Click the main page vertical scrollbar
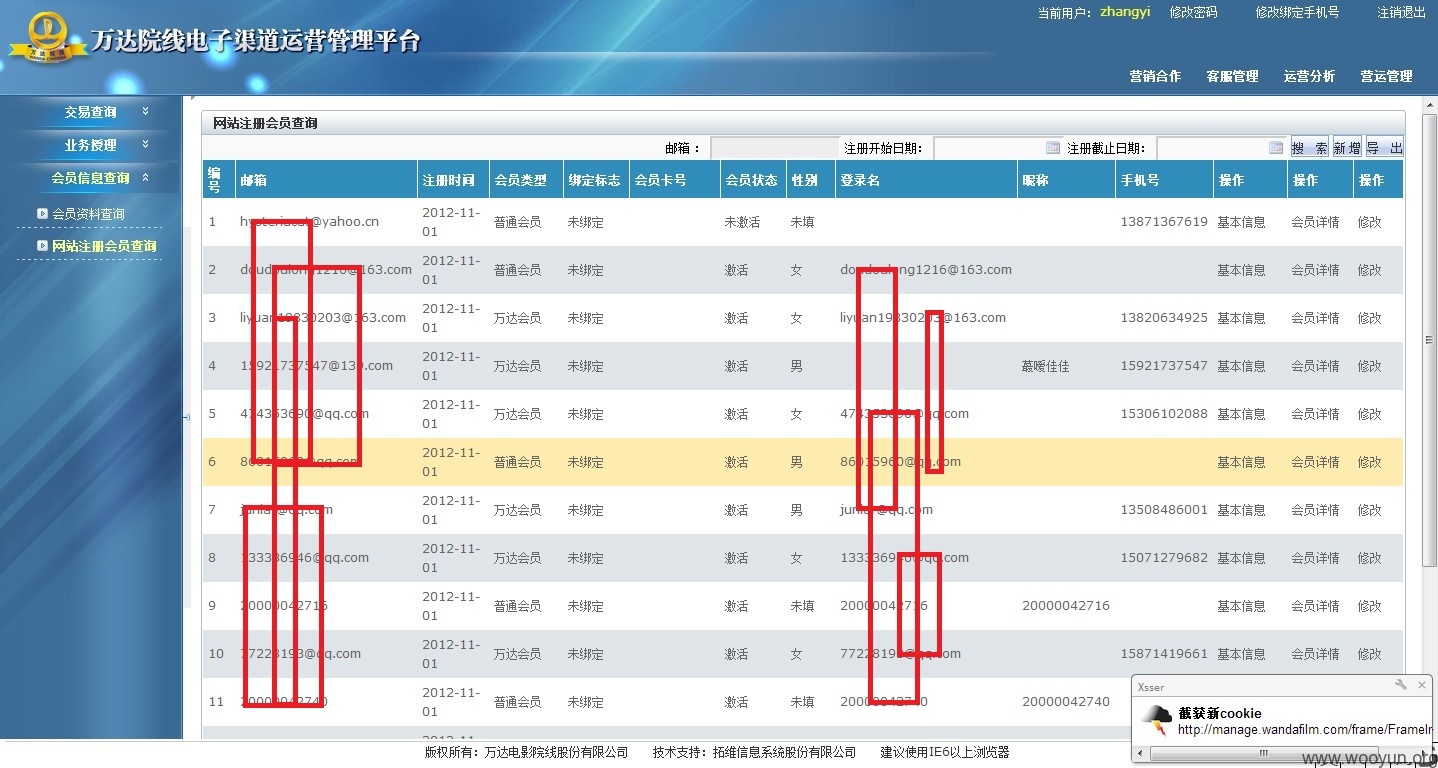This screenshot has height=768, width=1438. [1428, 341]
